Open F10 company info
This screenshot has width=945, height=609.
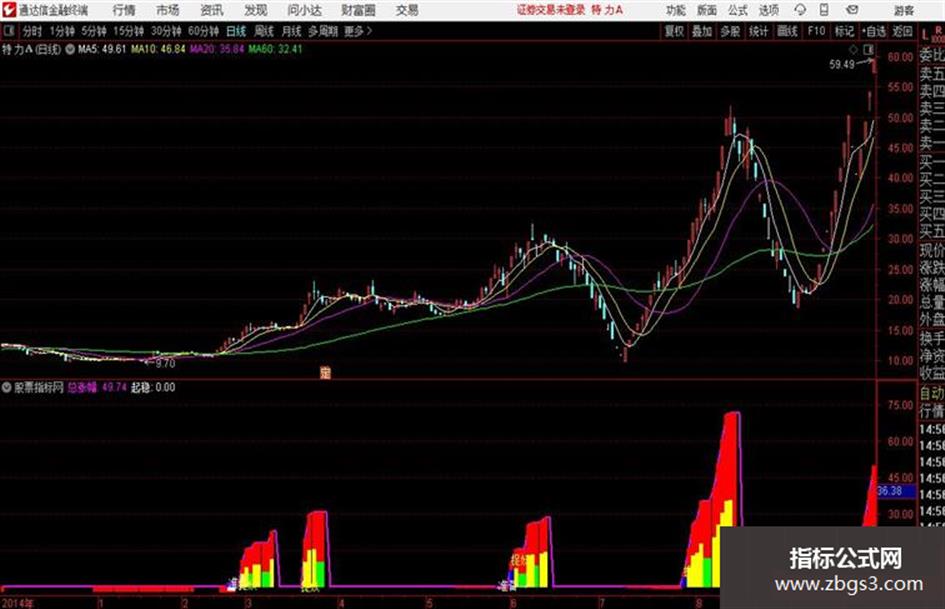[x=816, y=31]
